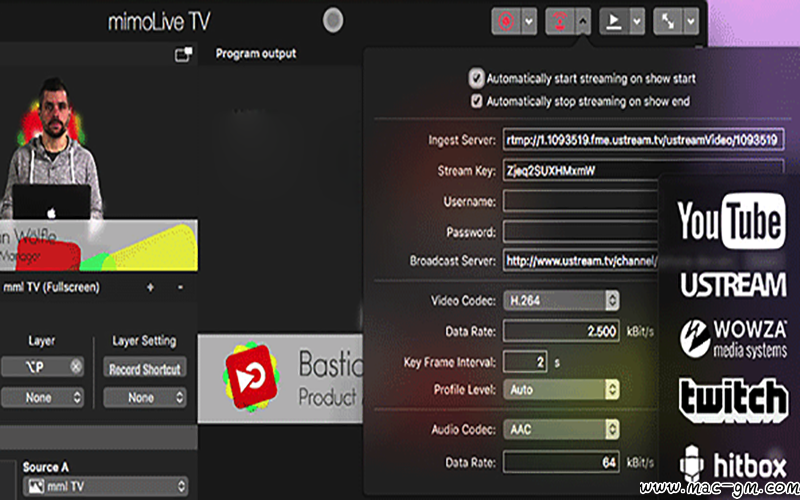Open the dropdown beside the playout button
This screenshot has height=500, width=800.
[x=637, y=21]
